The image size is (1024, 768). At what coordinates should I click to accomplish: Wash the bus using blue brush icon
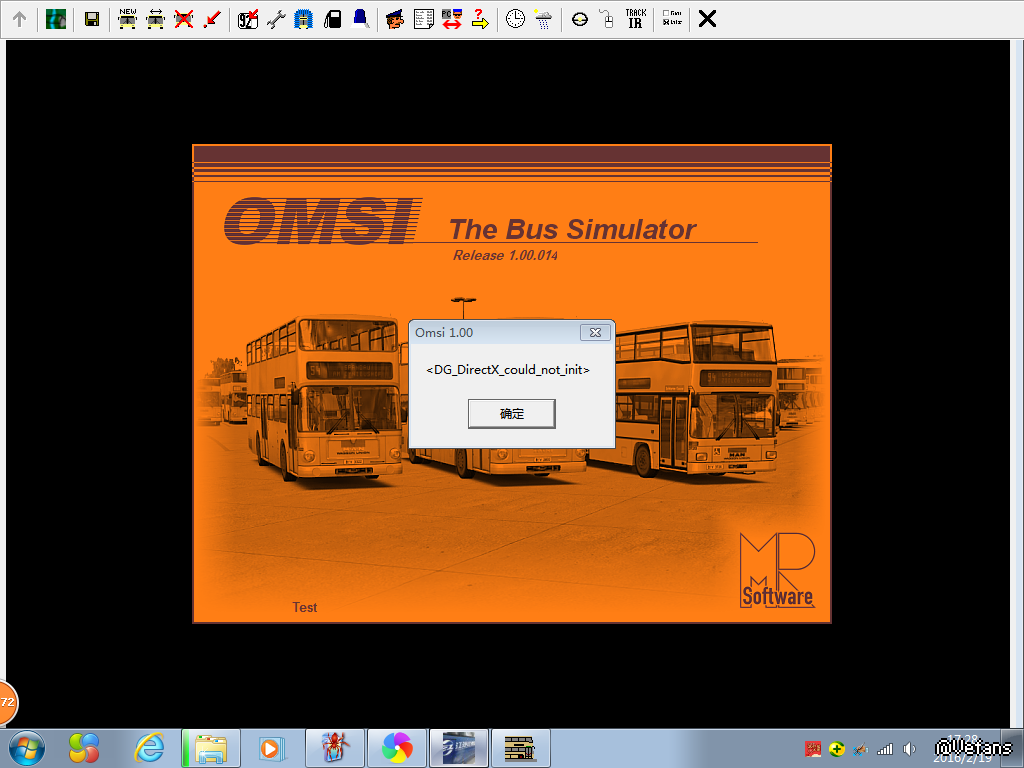(304, 20)
